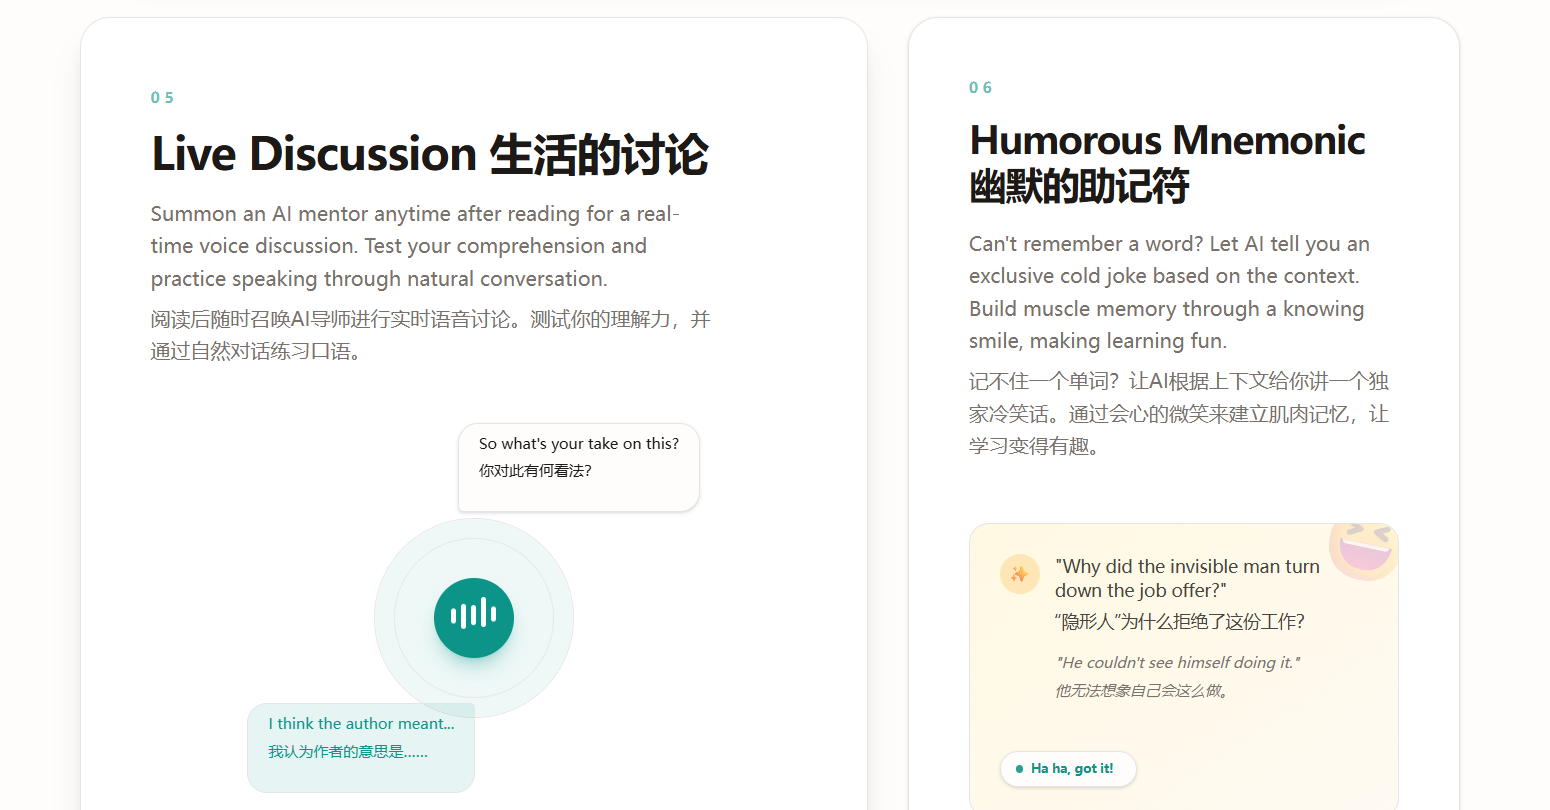Image resolution: width=1550 pixels, height=810 pixels.
Task: Click the teal voice waveform microphone button
Action: (474, 617)
